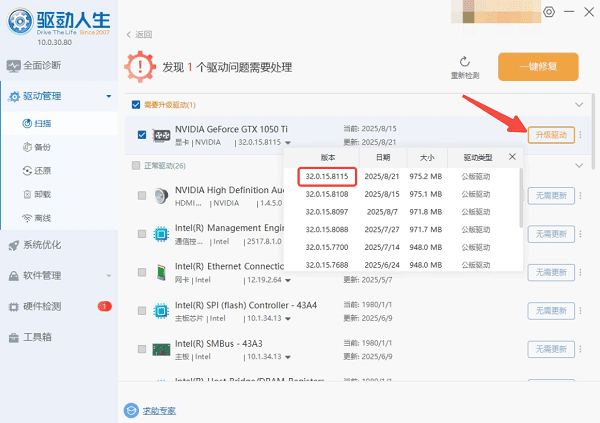Uncheck the NVIDIA GeForce GTX 1050 Ti checkbox
The height and width of the screenshot is (423, 600).
[141, 135]
